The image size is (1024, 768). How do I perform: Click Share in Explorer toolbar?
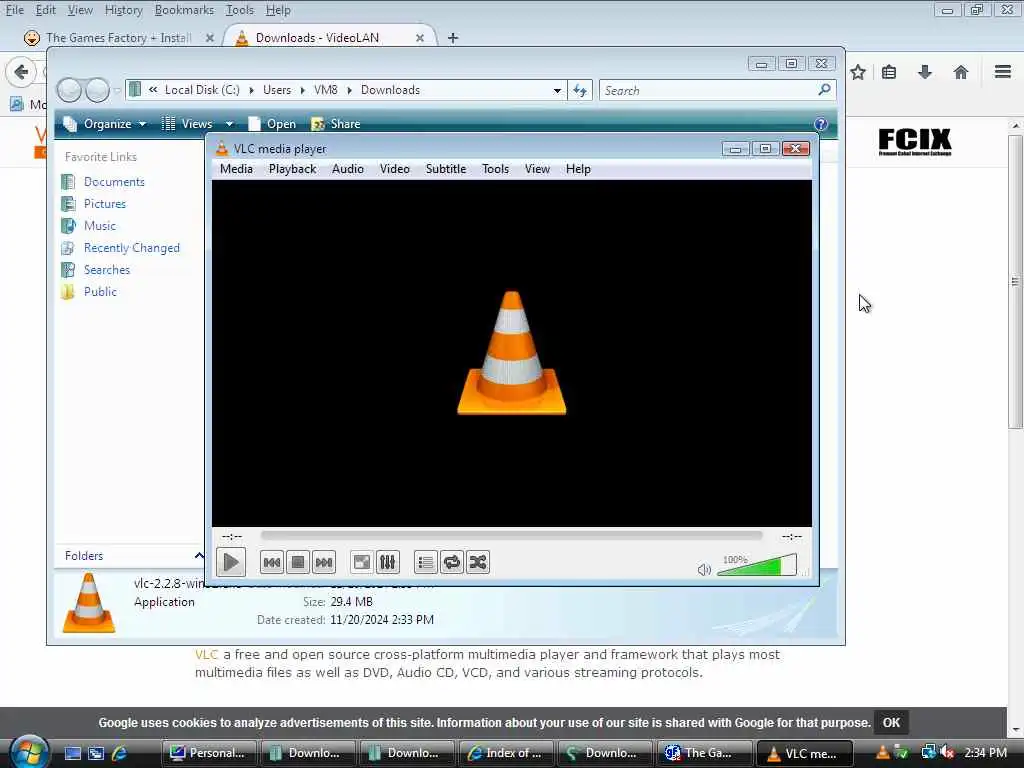point(336,124)
